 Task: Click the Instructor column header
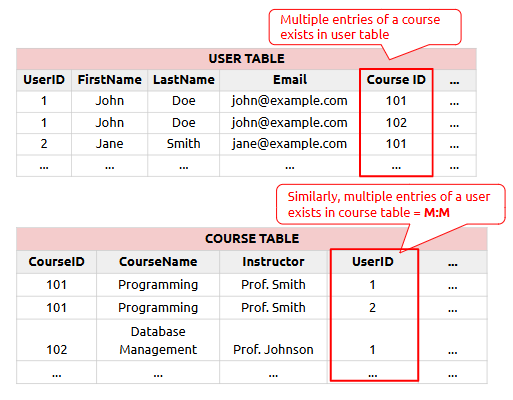(273, 262)
